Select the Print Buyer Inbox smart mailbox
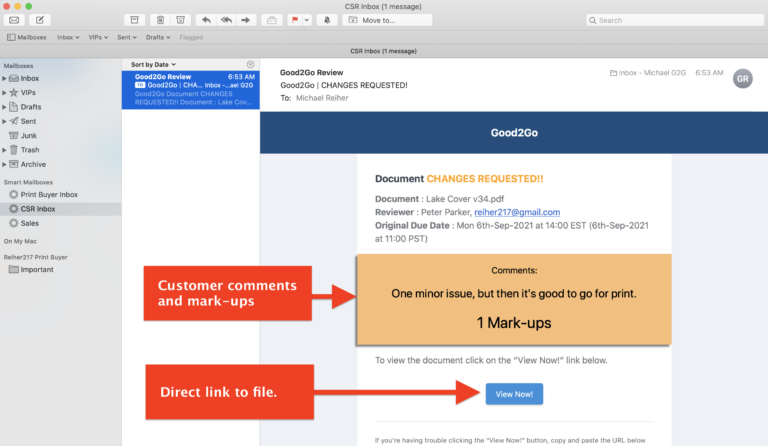 coord(49,194)
